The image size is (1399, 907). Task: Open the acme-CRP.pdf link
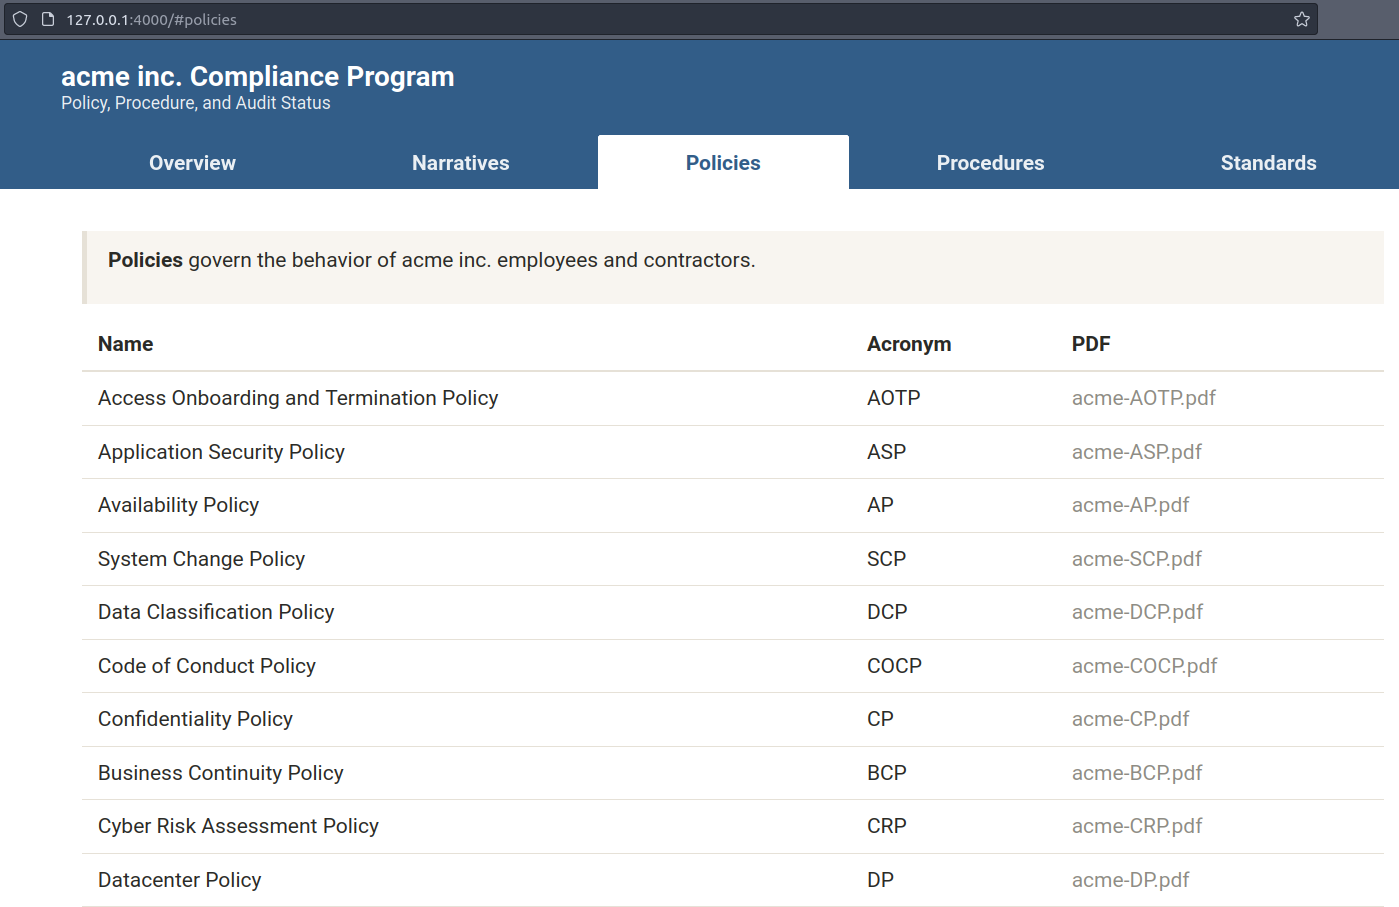click(x=1136, y=826)
